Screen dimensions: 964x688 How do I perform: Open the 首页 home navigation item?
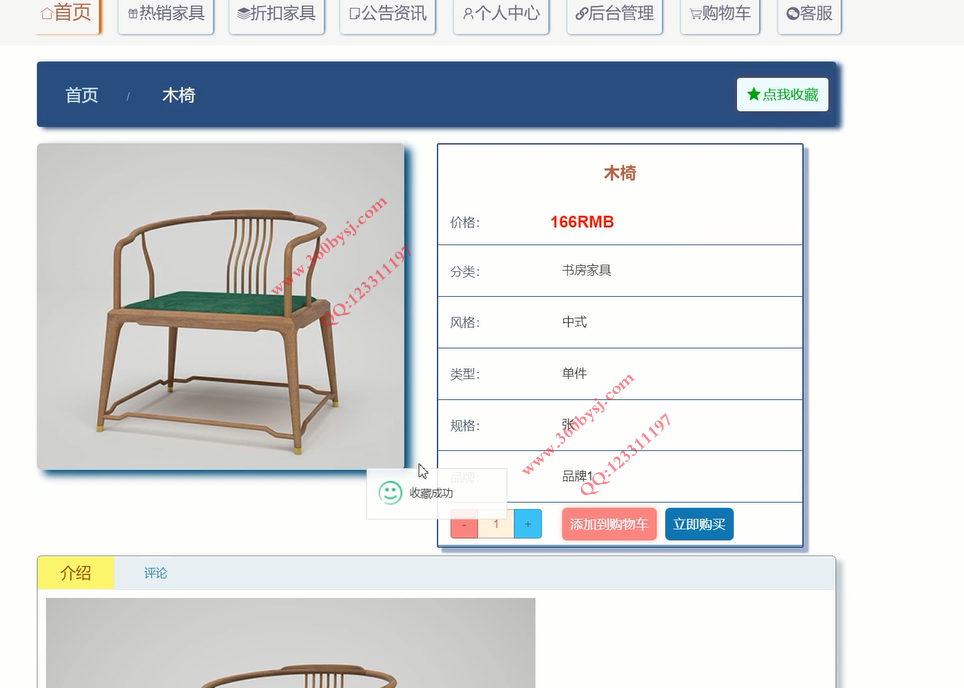click(68, 14)
